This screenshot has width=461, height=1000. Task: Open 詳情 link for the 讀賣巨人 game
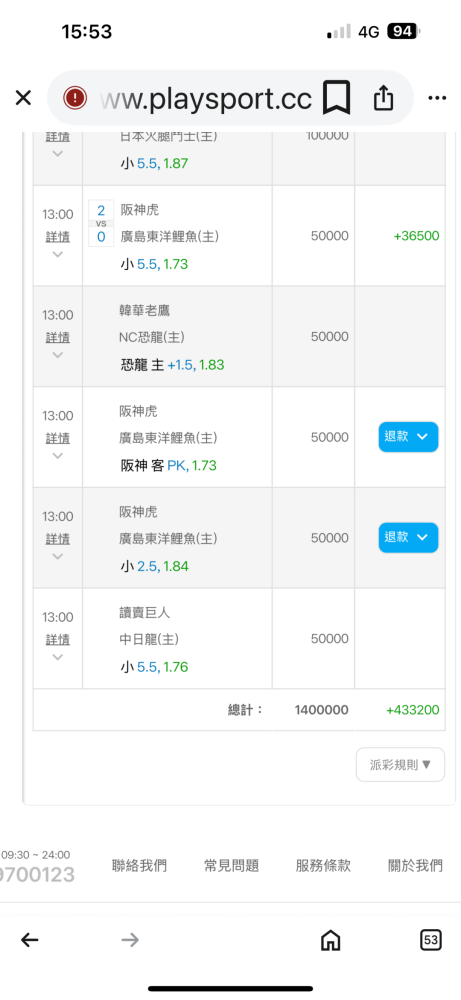pos(57,640)
